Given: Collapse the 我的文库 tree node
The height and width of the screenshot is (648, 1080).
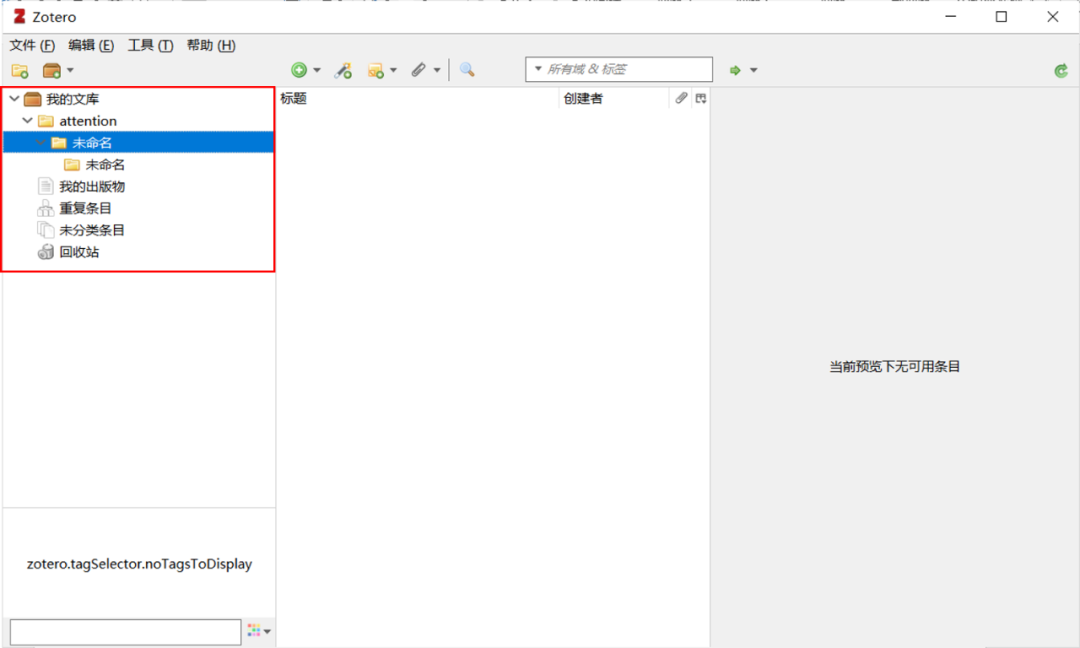Looking at the screenshot, I should (x=14, y=99).
